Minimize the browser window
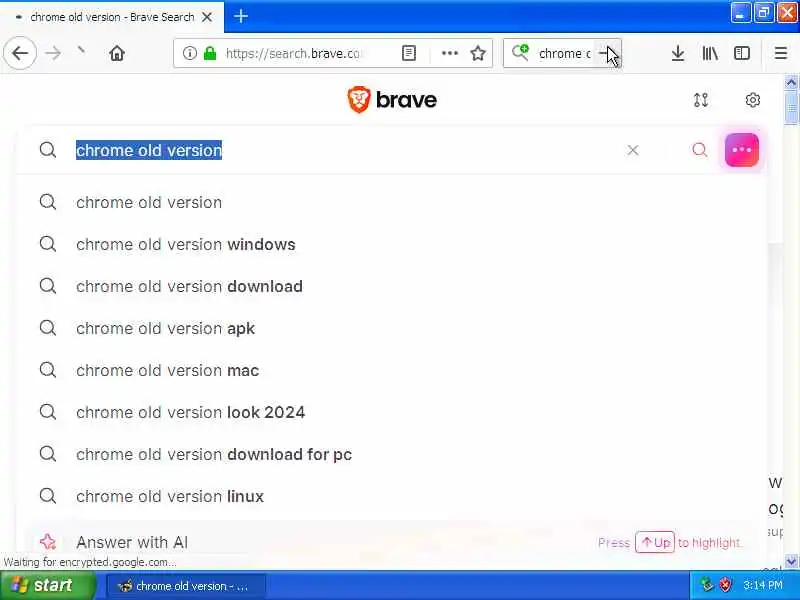This screenshot has width=800, height=600. 740,13
